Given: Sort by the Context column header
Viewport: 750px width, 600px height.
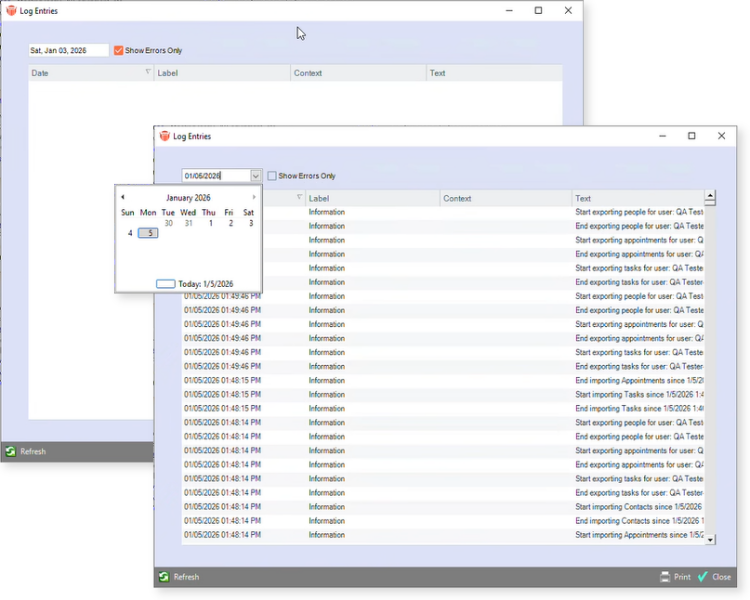Looking at the screenshot, I should 505,198.
